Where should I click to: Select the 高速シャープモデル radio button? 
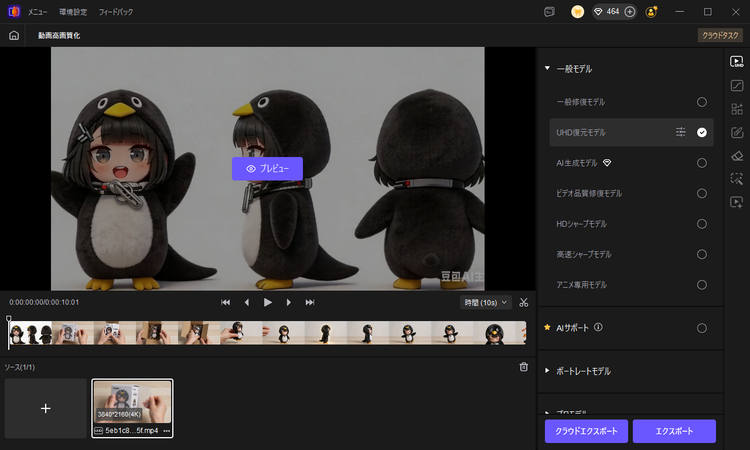tap(702, 254)
